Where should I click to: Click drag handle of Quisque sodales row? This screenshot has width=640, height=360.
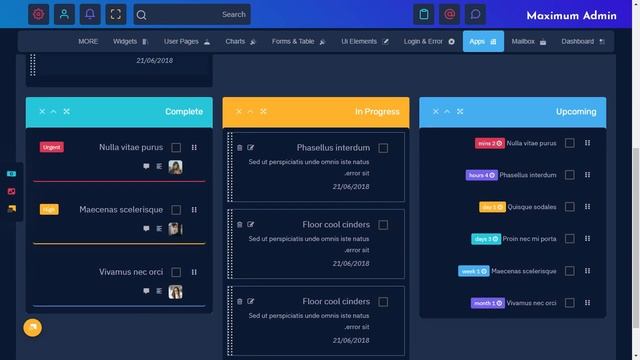[x=587, y=207]
